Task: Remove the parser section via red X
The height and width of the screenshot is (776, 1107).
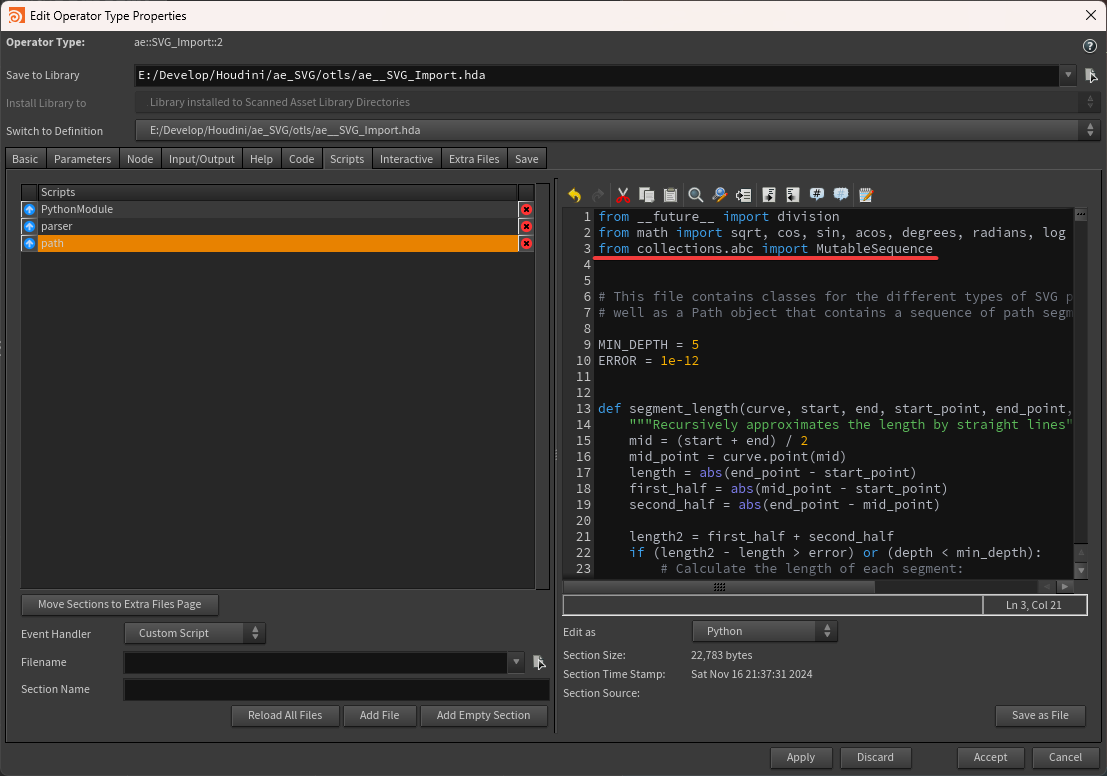Action: (526, 227)
